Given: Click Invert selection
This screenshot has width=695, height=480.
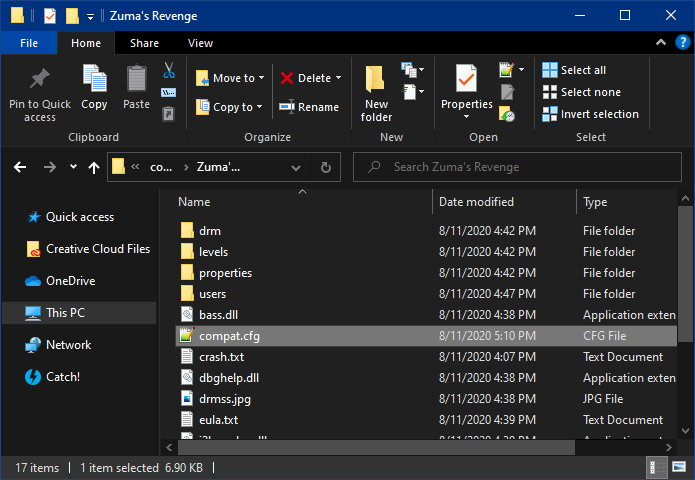Looking at the screenshot, I should point(590,114).
